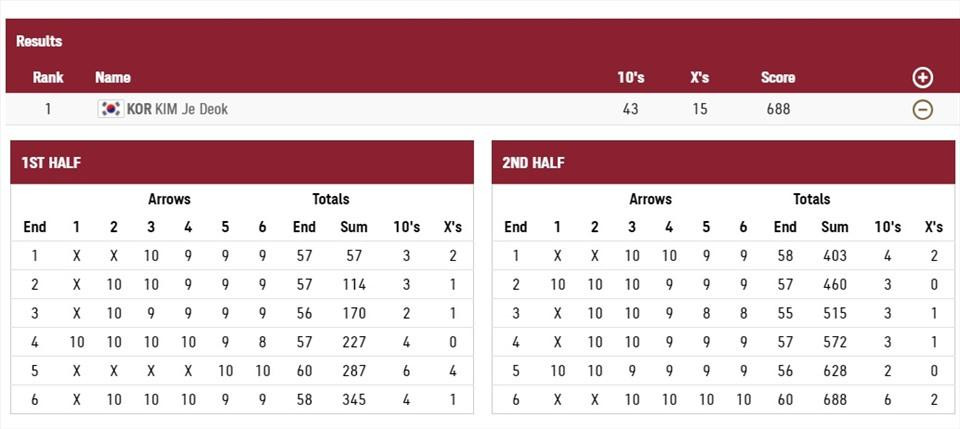Click the 10's header in the Results bar
Image resolution: width=960 pixels, height=429 pixels.
630,78
